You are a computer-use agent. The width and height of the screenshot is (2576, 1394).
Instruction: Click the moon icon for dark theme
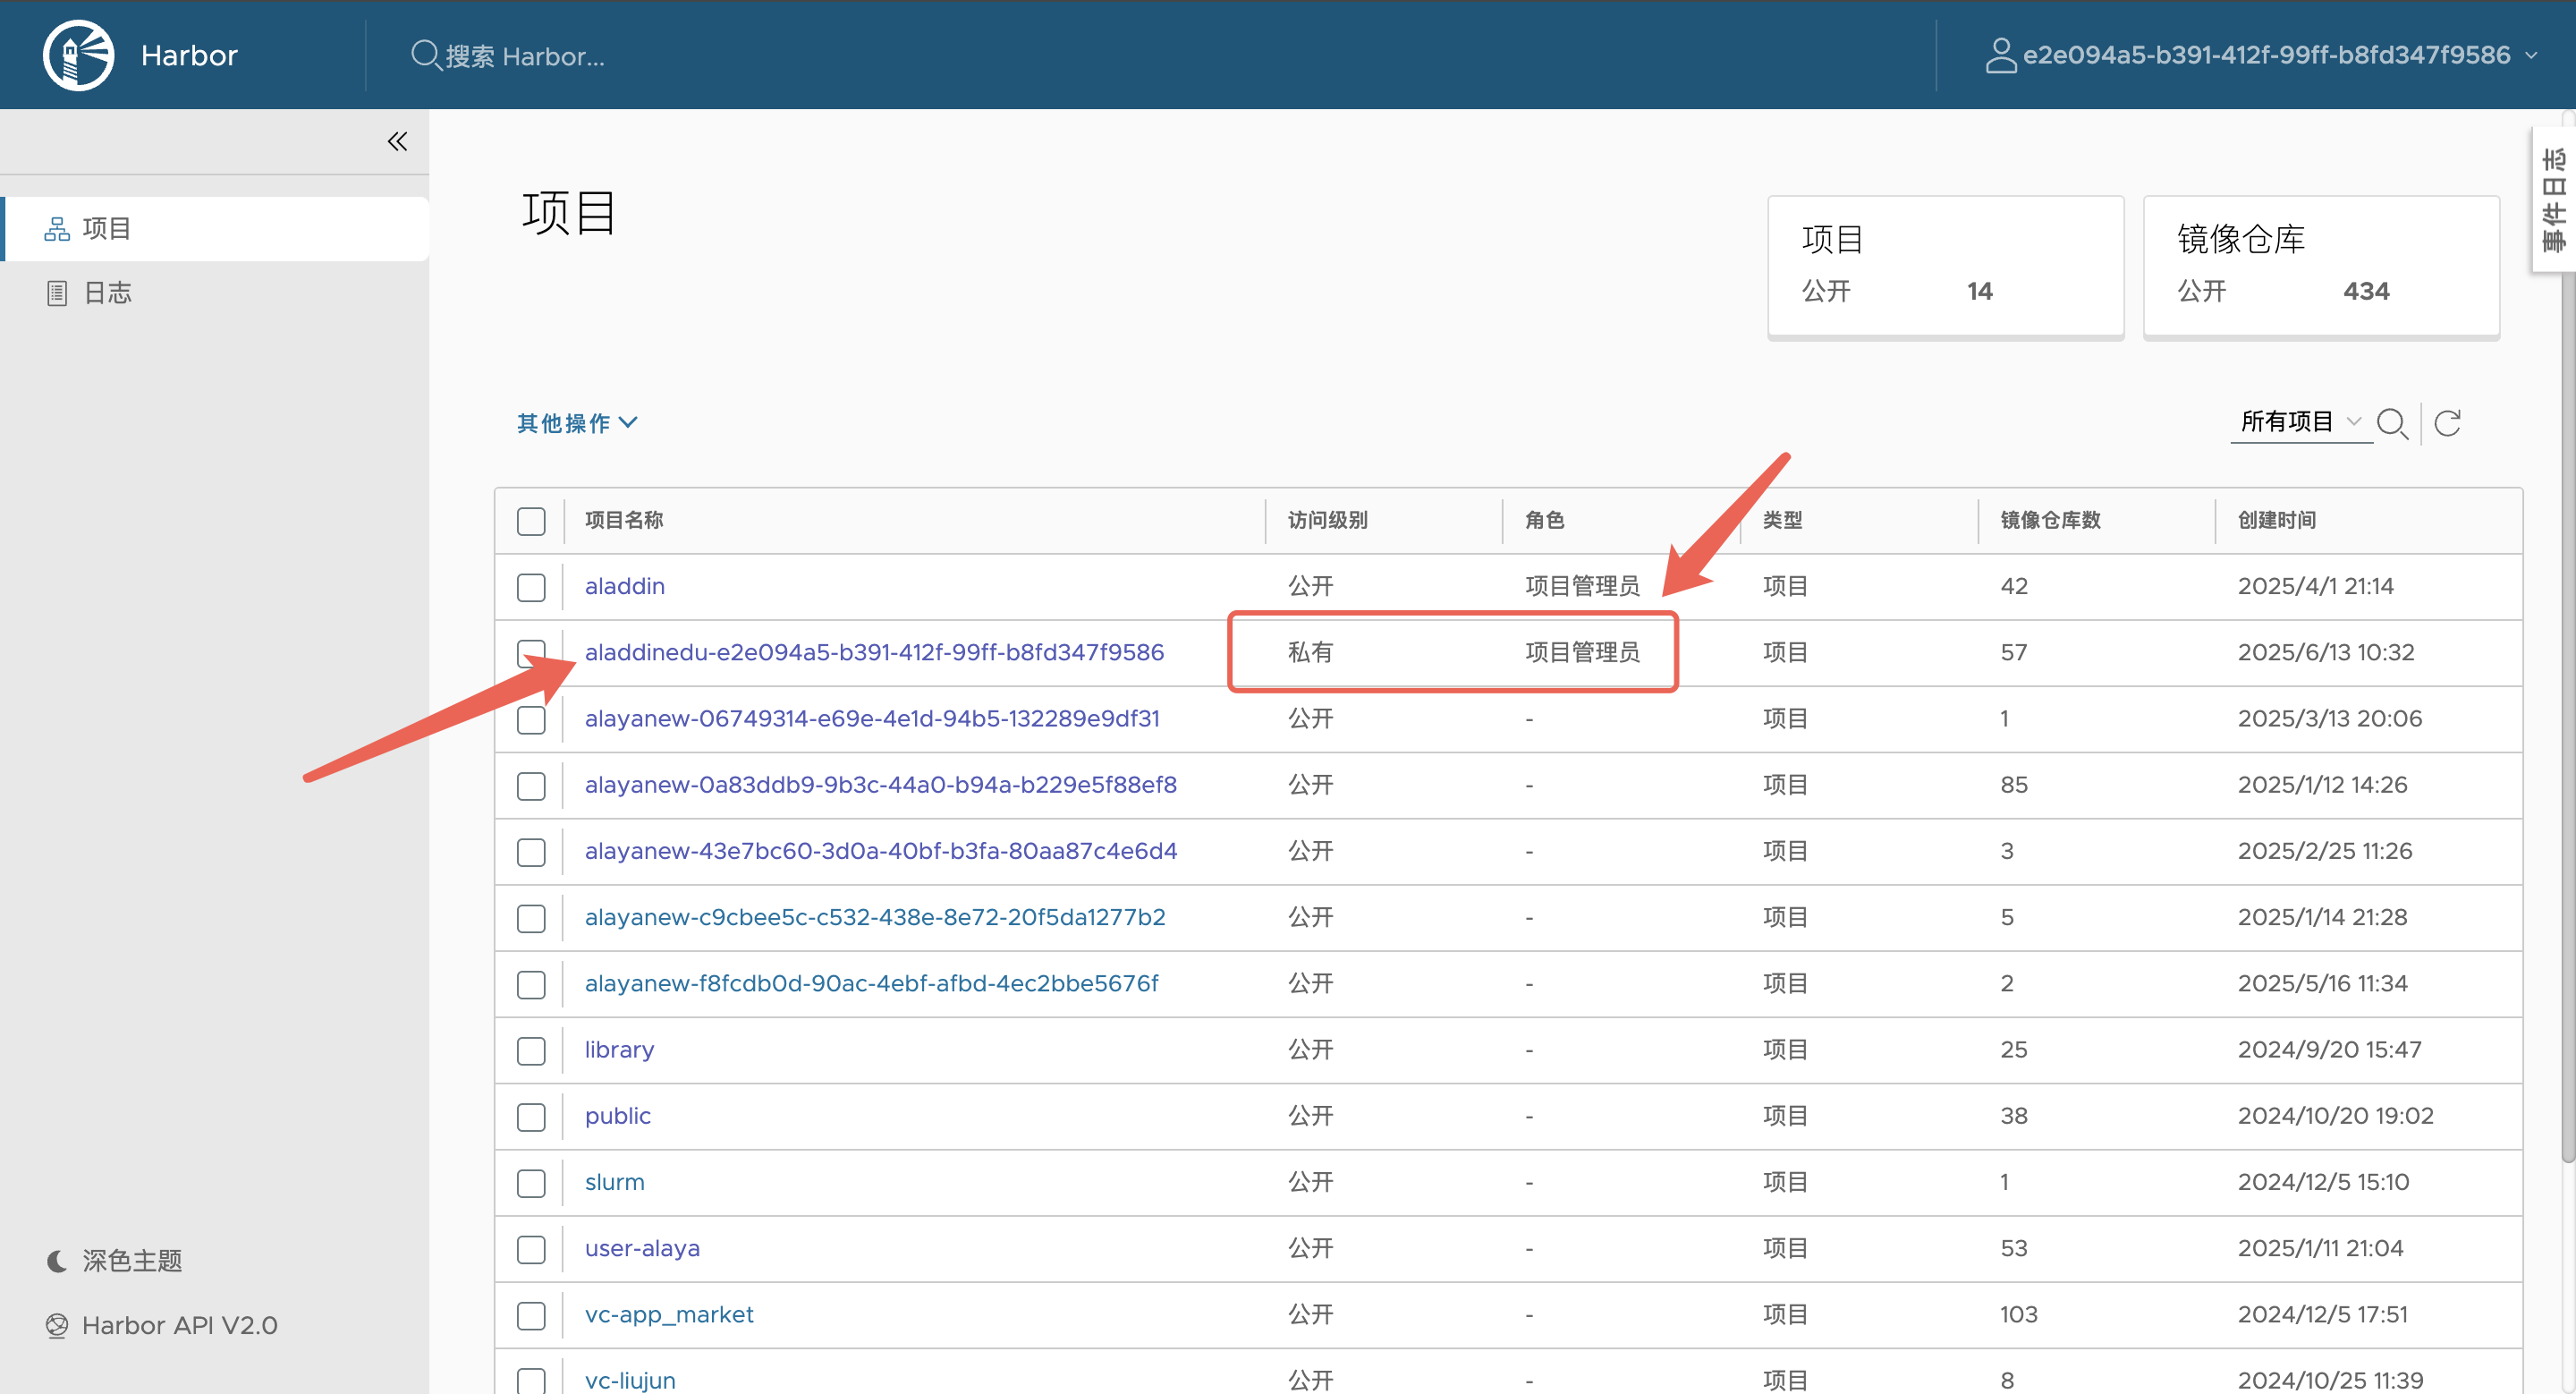pyautogui.click(x=57, y=1261)
